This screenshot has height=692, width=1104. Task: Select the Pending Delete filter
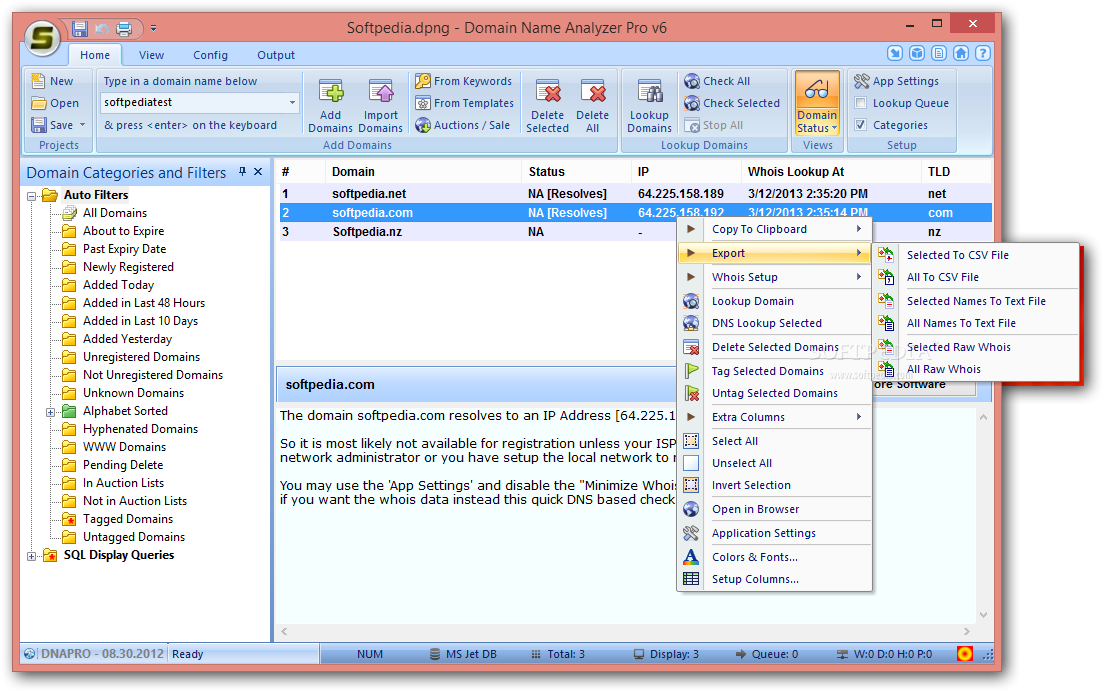click(123, 465)
